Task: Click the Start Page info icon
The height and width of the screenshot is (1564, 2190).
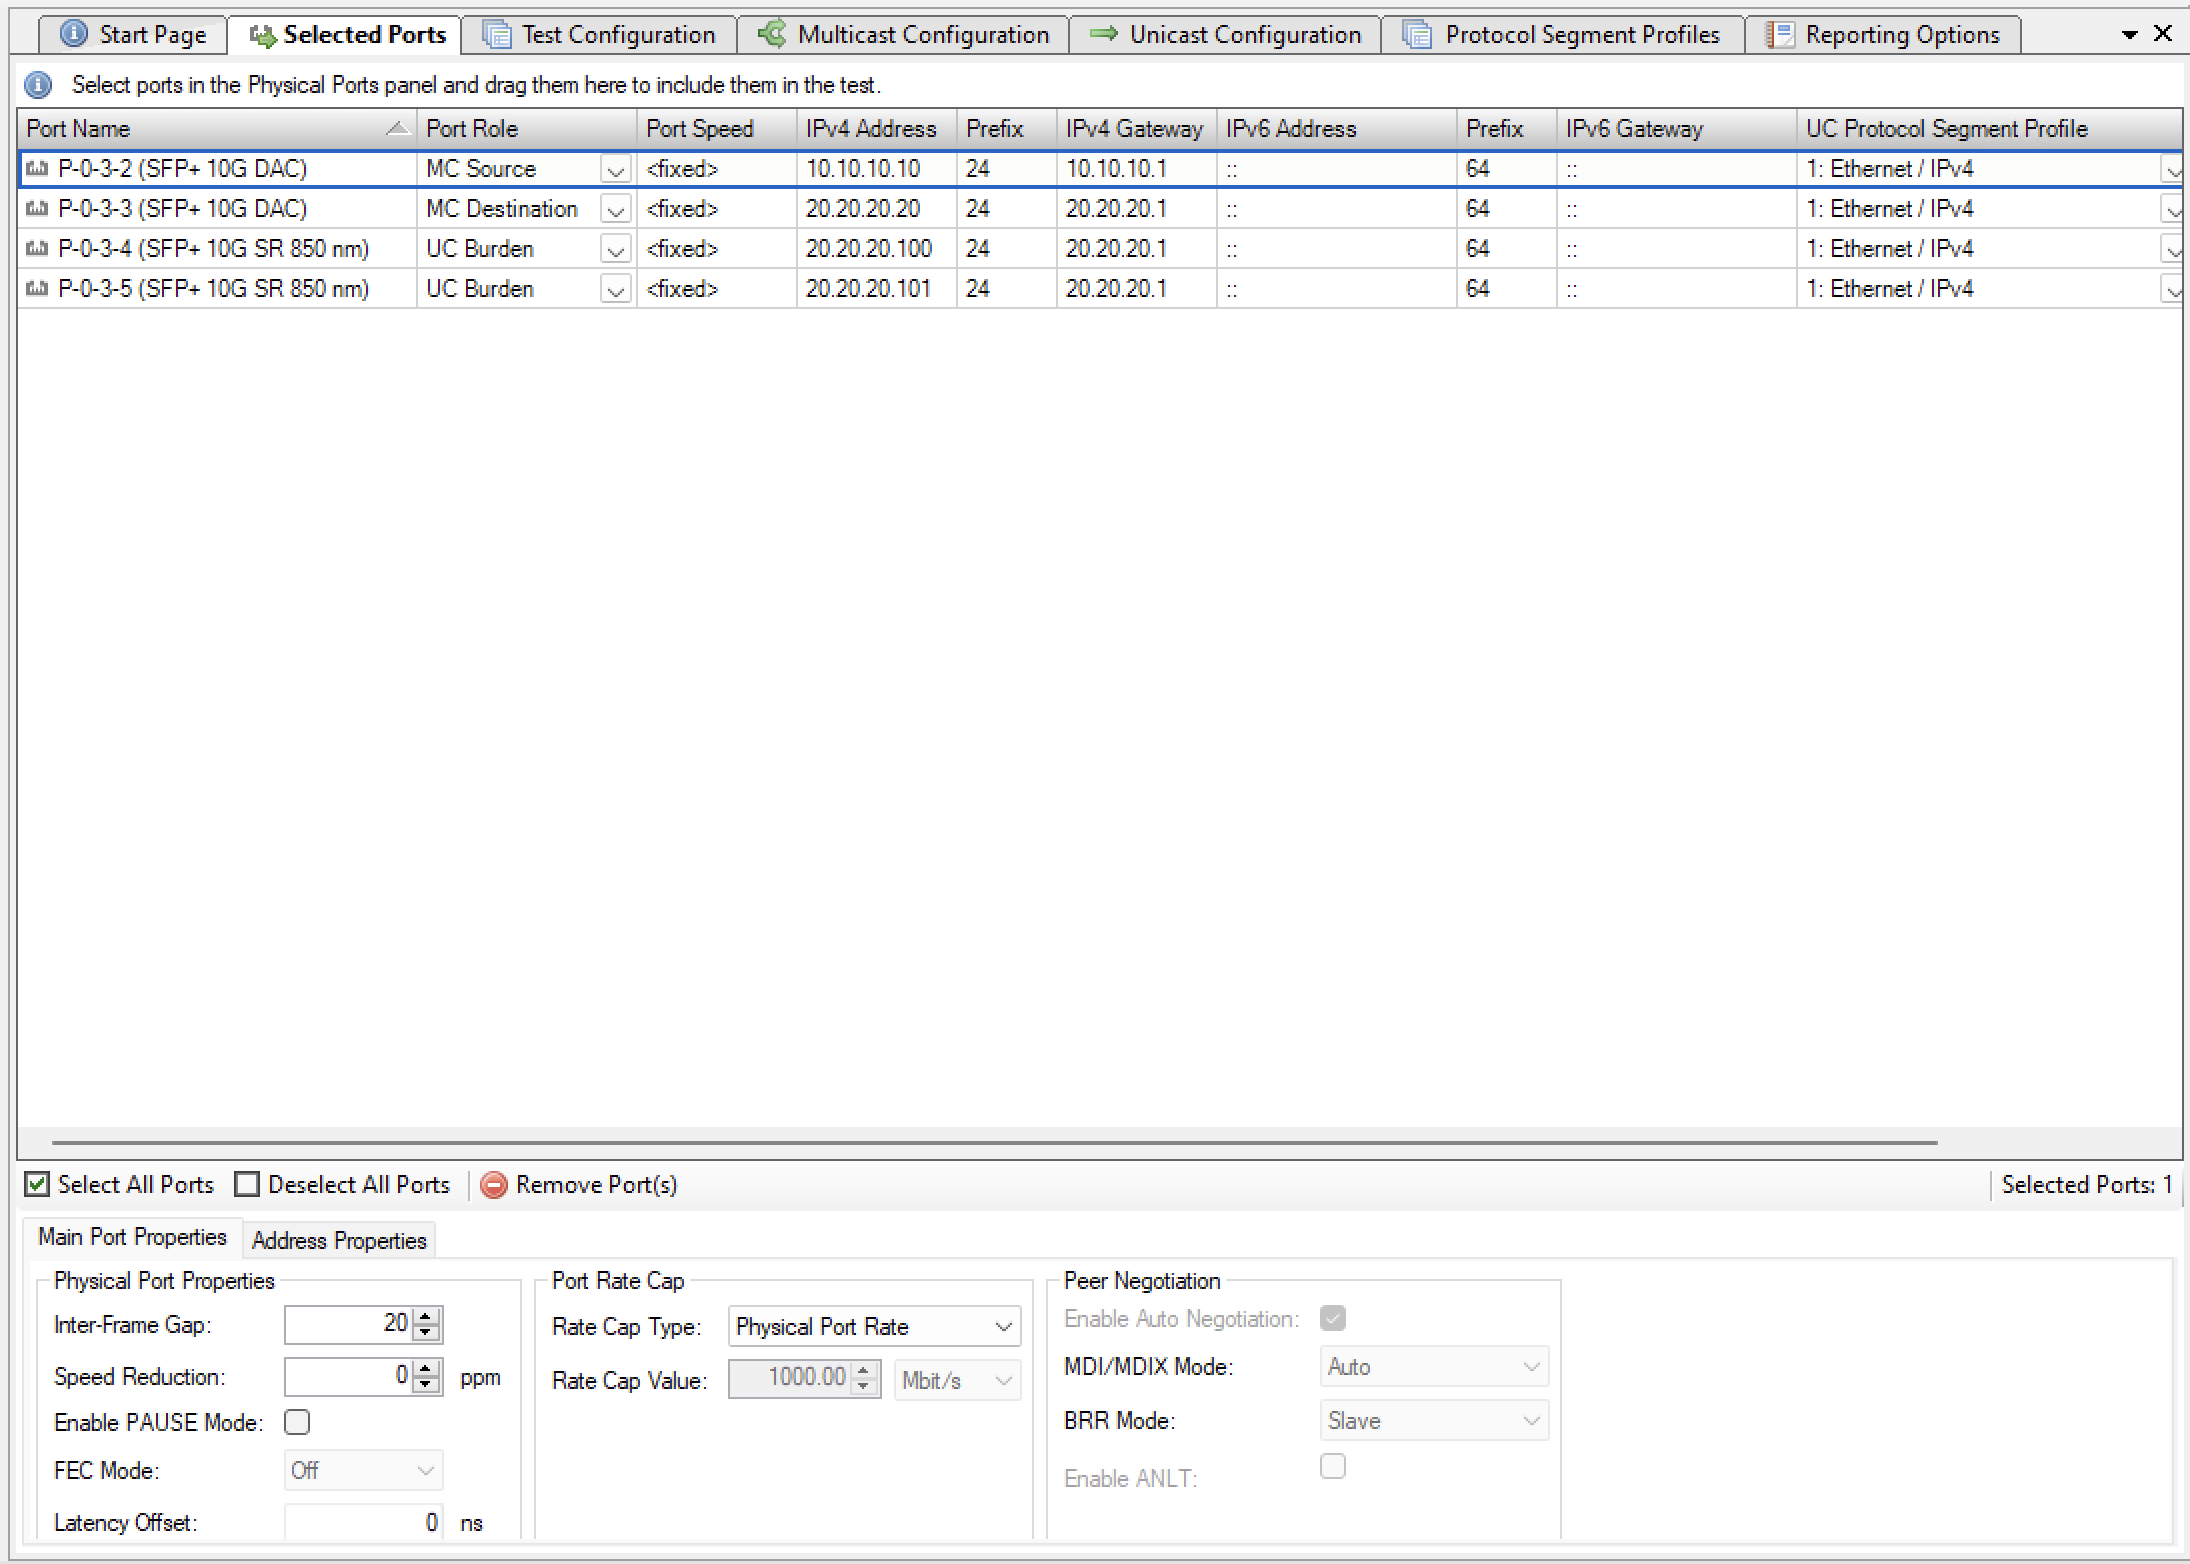Action: (x=74, y=34)
